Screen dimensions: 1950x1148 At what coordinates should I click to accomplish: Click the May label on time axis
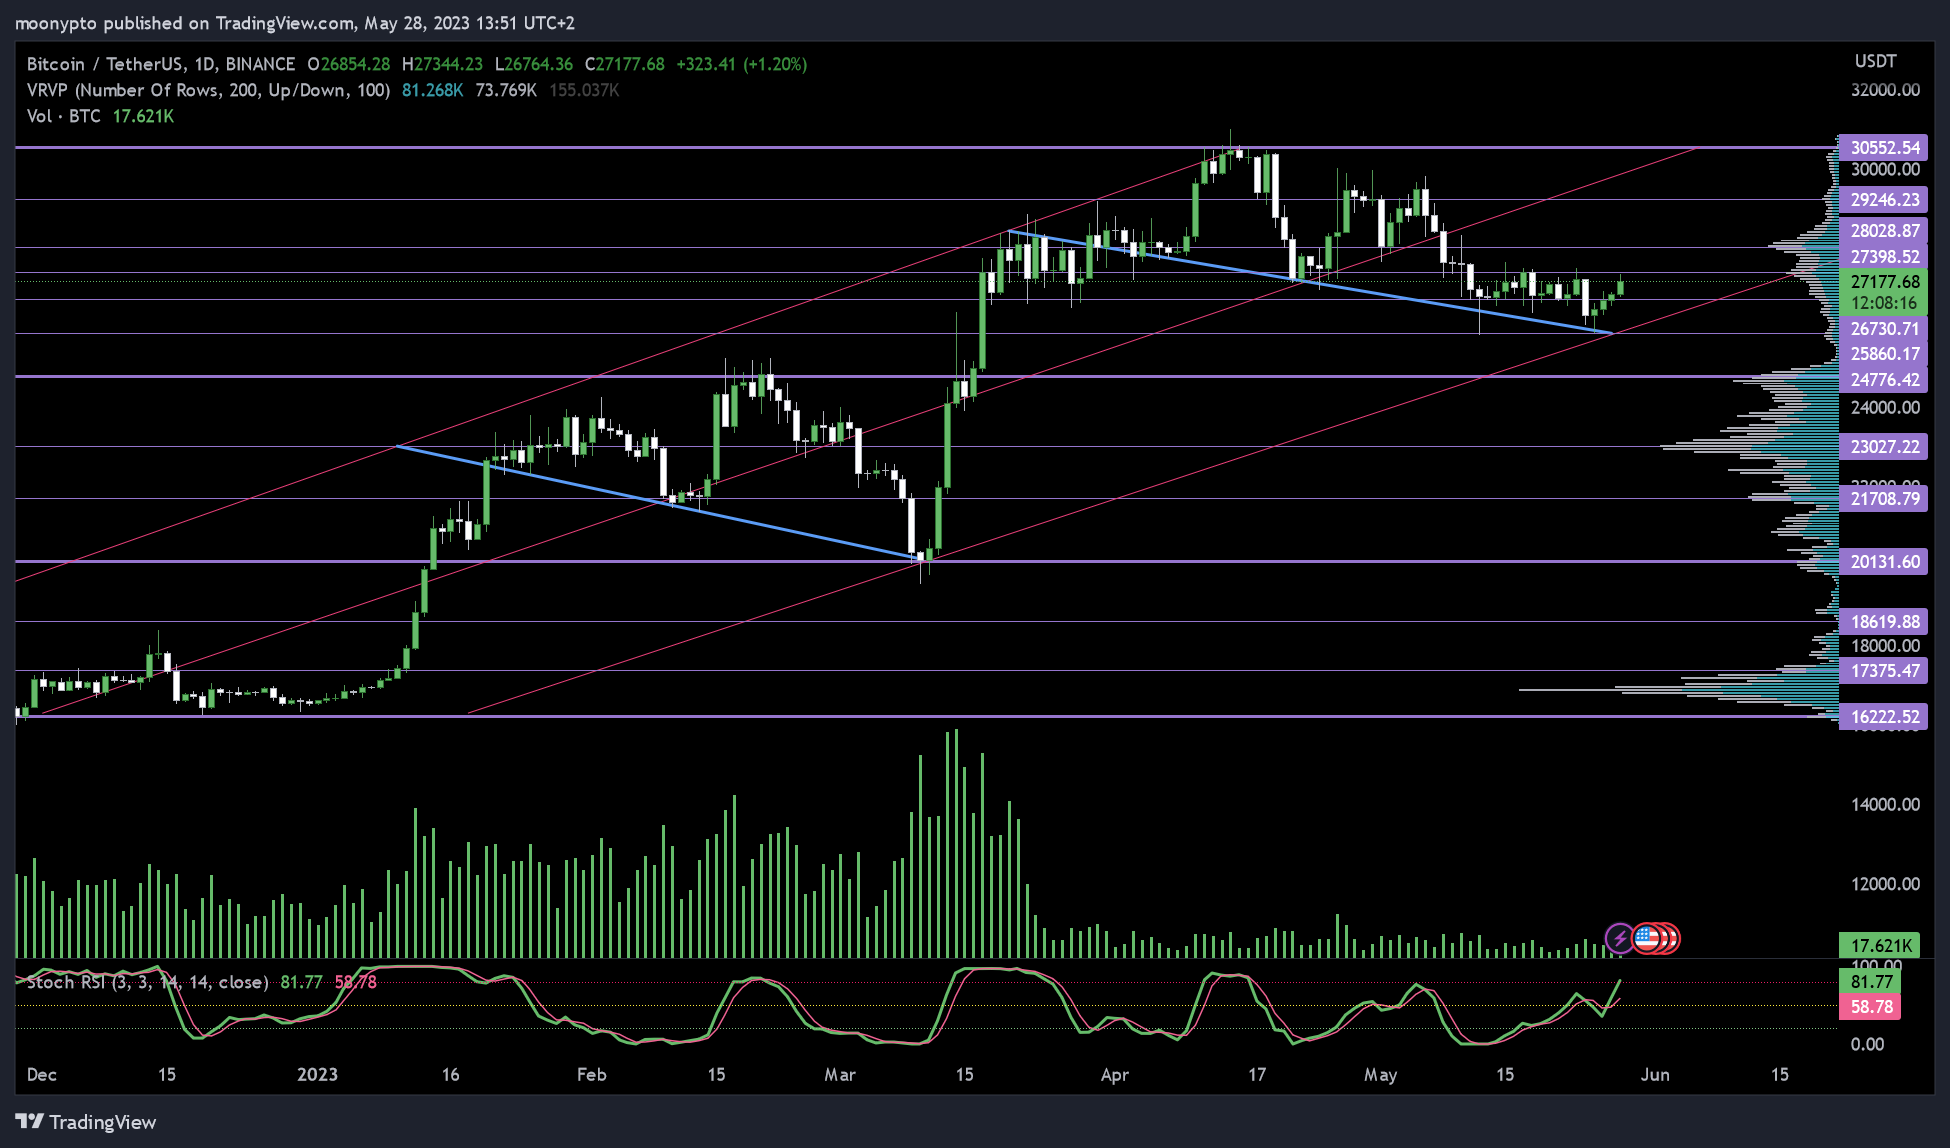pos(1380,1075)
